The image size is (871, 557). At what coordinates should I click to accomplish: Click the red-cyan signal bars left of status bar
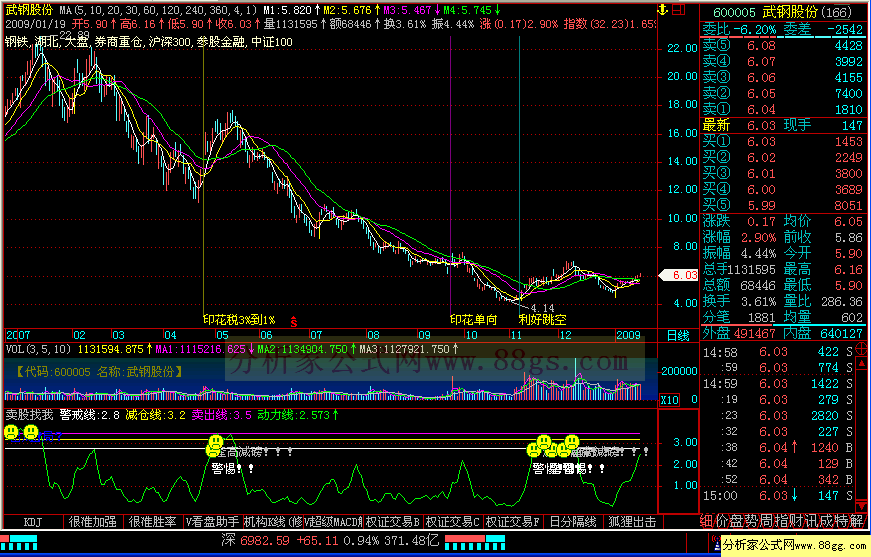coord(18,543)
